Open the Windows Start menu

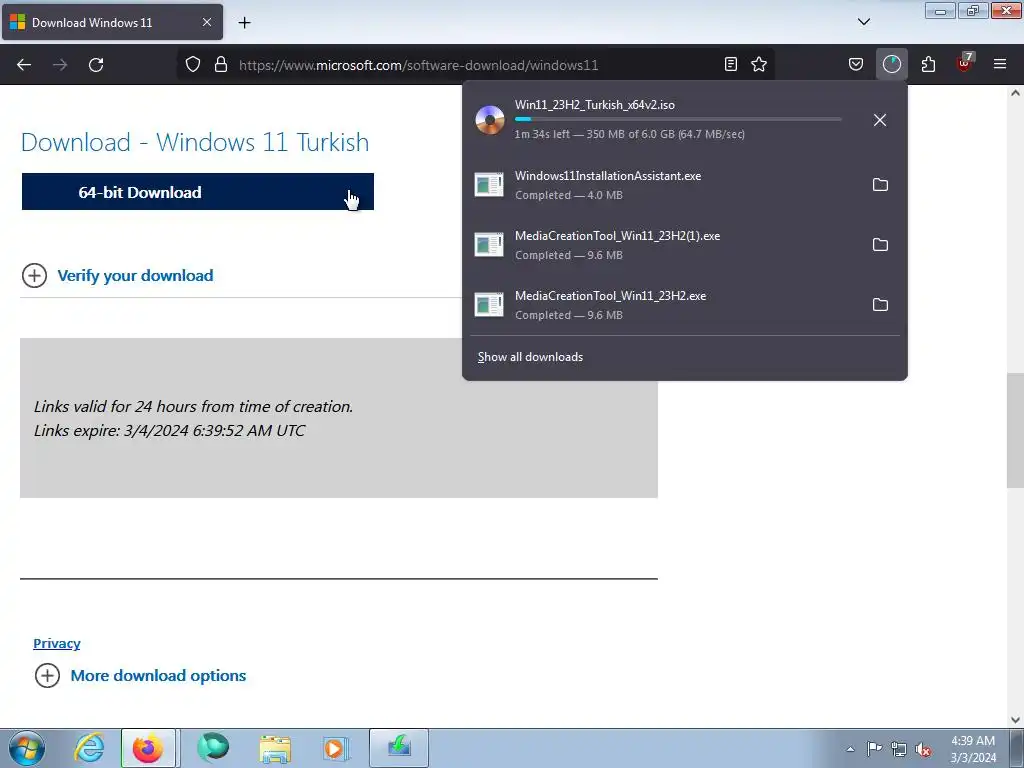pos(27,748)
